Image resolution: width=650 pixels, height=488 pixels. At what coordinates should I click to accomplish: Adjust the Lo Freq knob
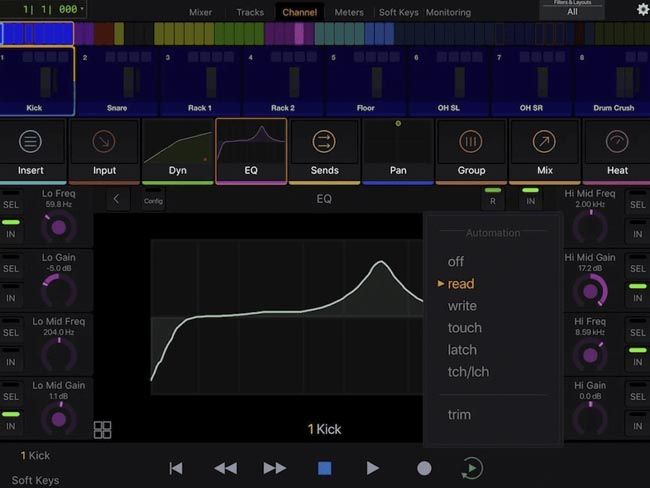(59, 227)
